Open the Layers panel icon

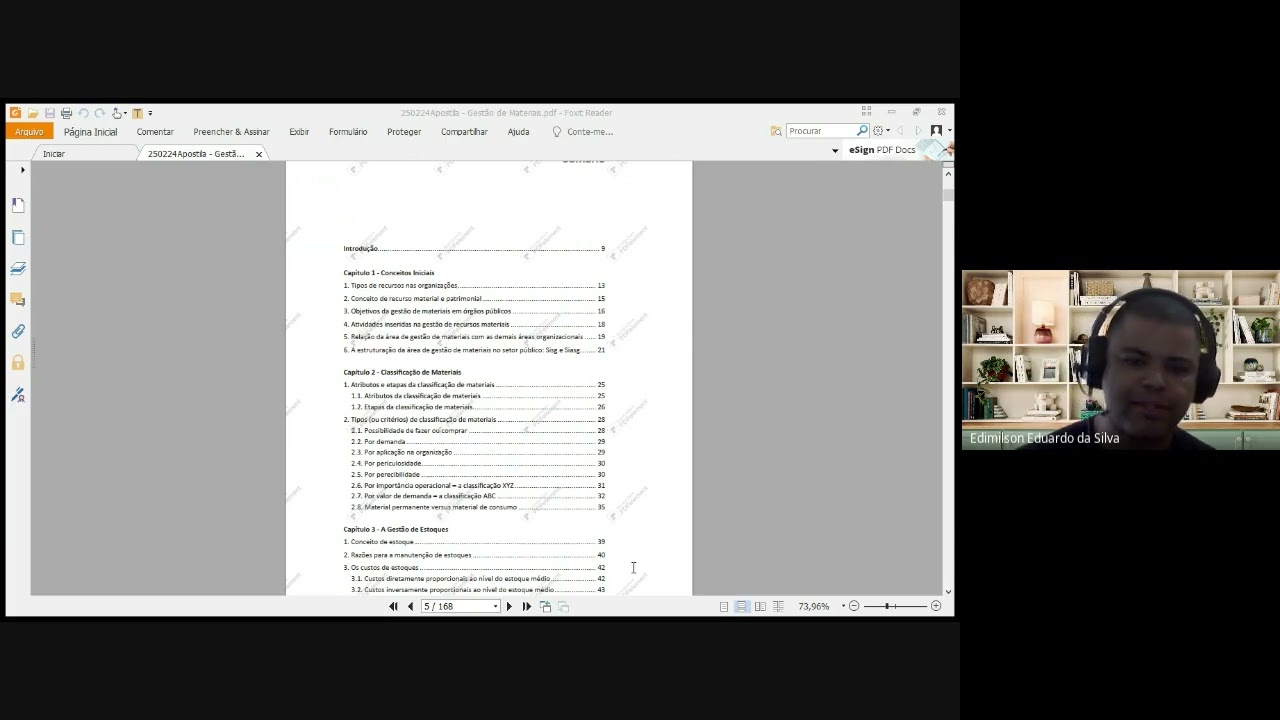coord(18,268)
